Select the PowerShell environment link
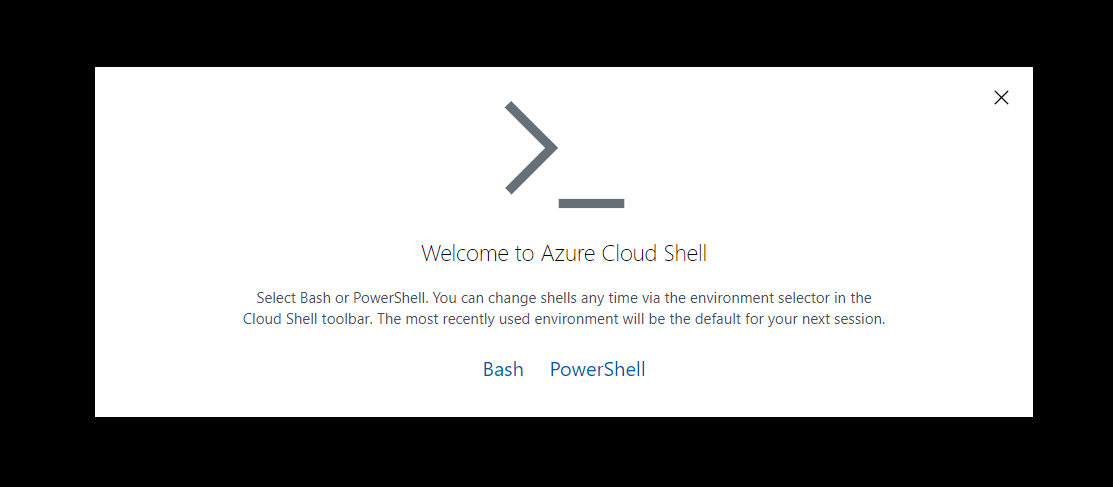The width and height of the screenshot is (1113, 487). point(597,369)
